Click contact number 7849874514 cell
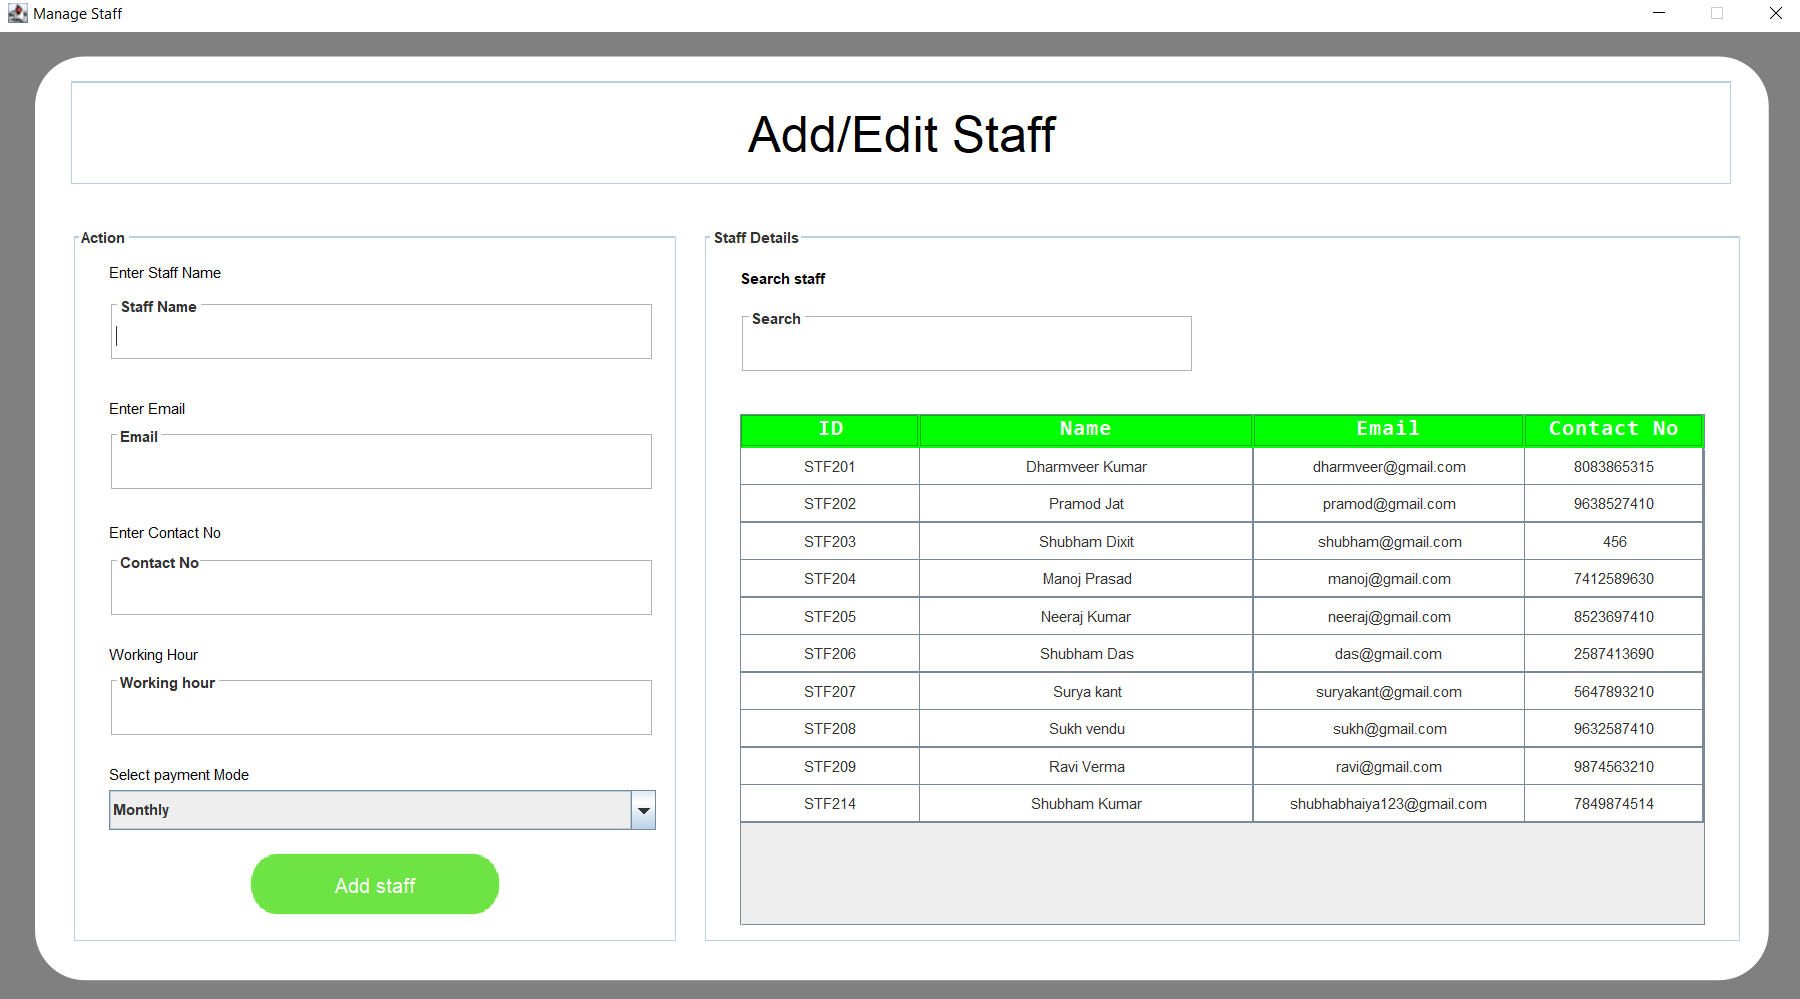The height and width of the screenshot is (999, 1800). (x=1613, y=804)
